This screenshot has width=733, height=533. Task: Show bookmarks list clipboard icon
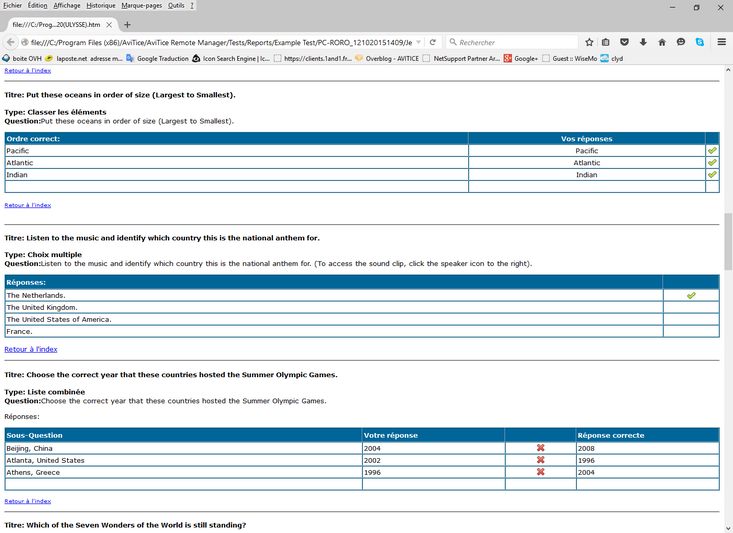(x=606, y=42)
